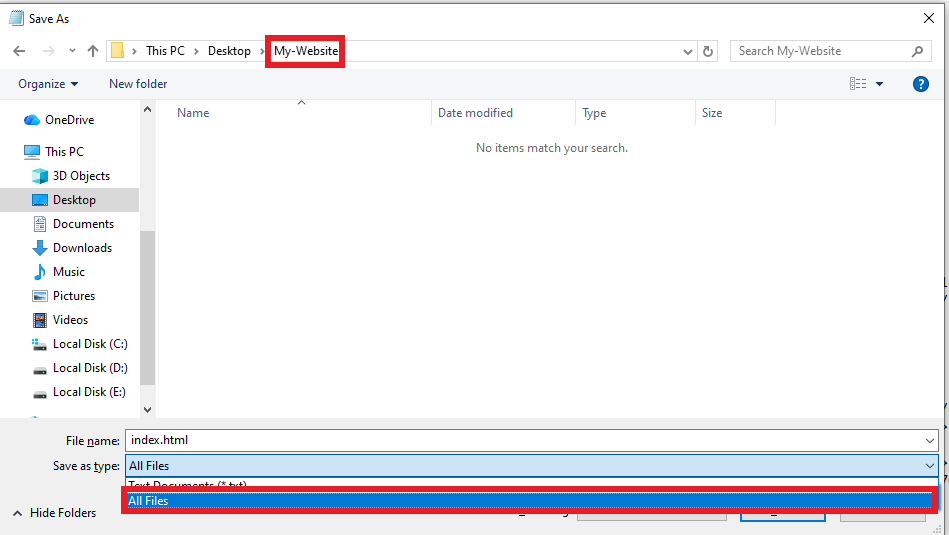Click the OneDrive cloud icon
Image resolution: width=949 pixels, height=535 pixels.
click(31, 120)
